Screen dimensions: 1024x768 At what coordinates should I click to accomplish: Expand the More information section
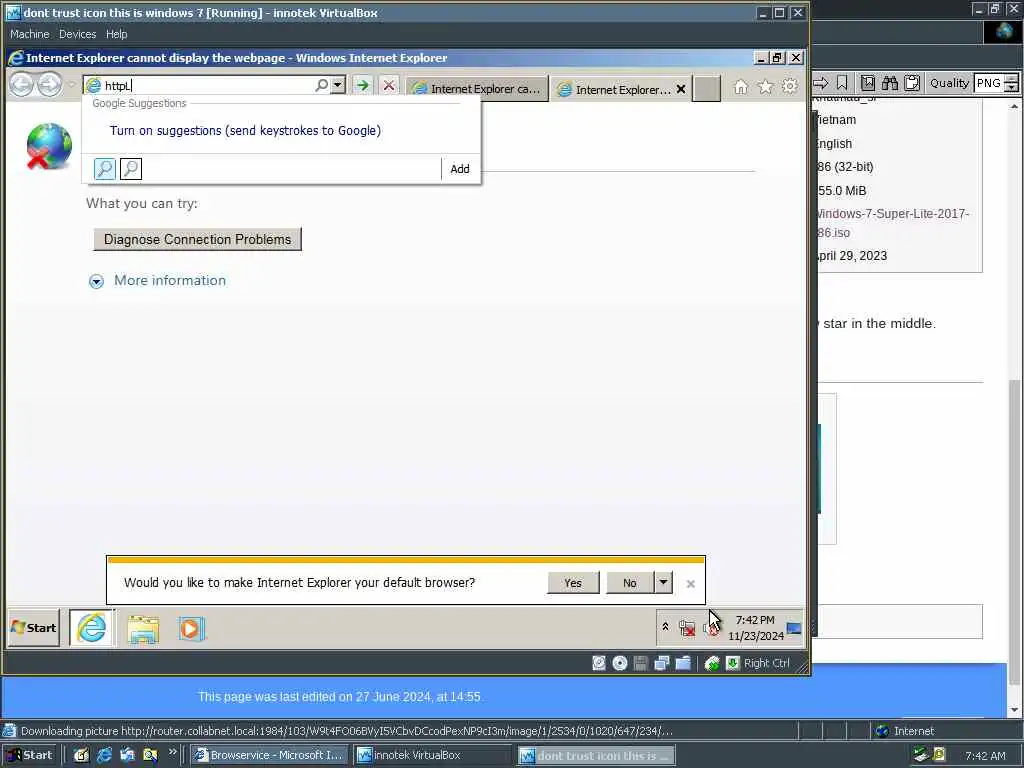96,281
